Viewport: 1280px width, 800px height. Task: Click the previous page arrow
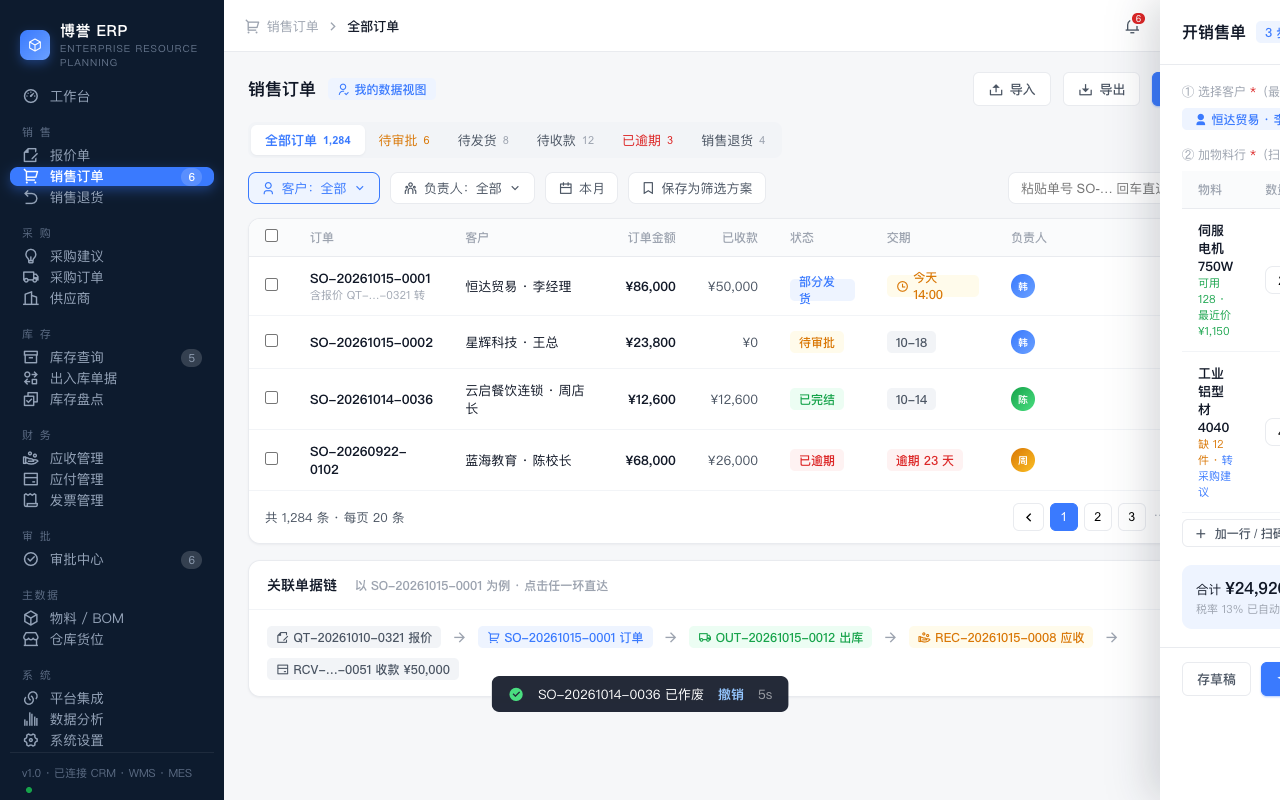click(1028, 517)
